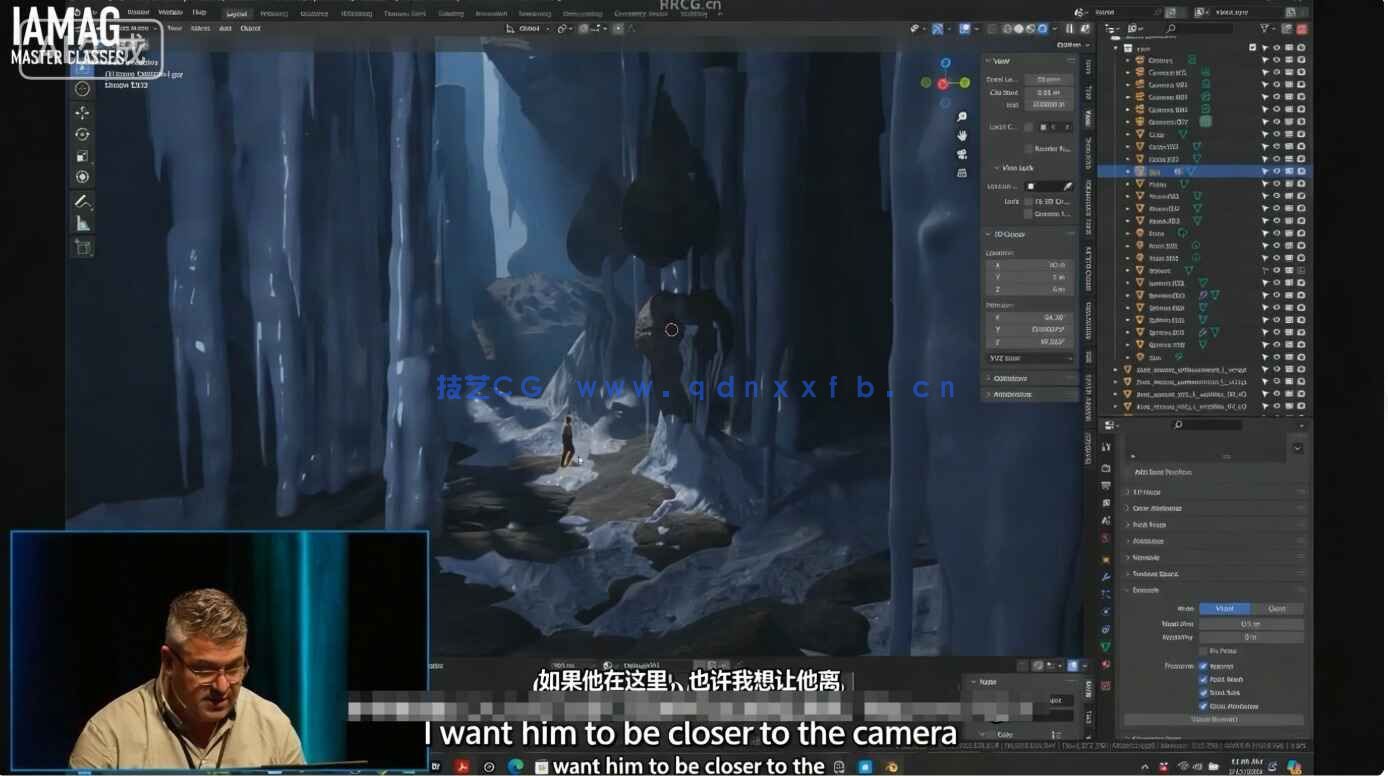Enable Lock Camera to View checkbox

coord(1028,214)
